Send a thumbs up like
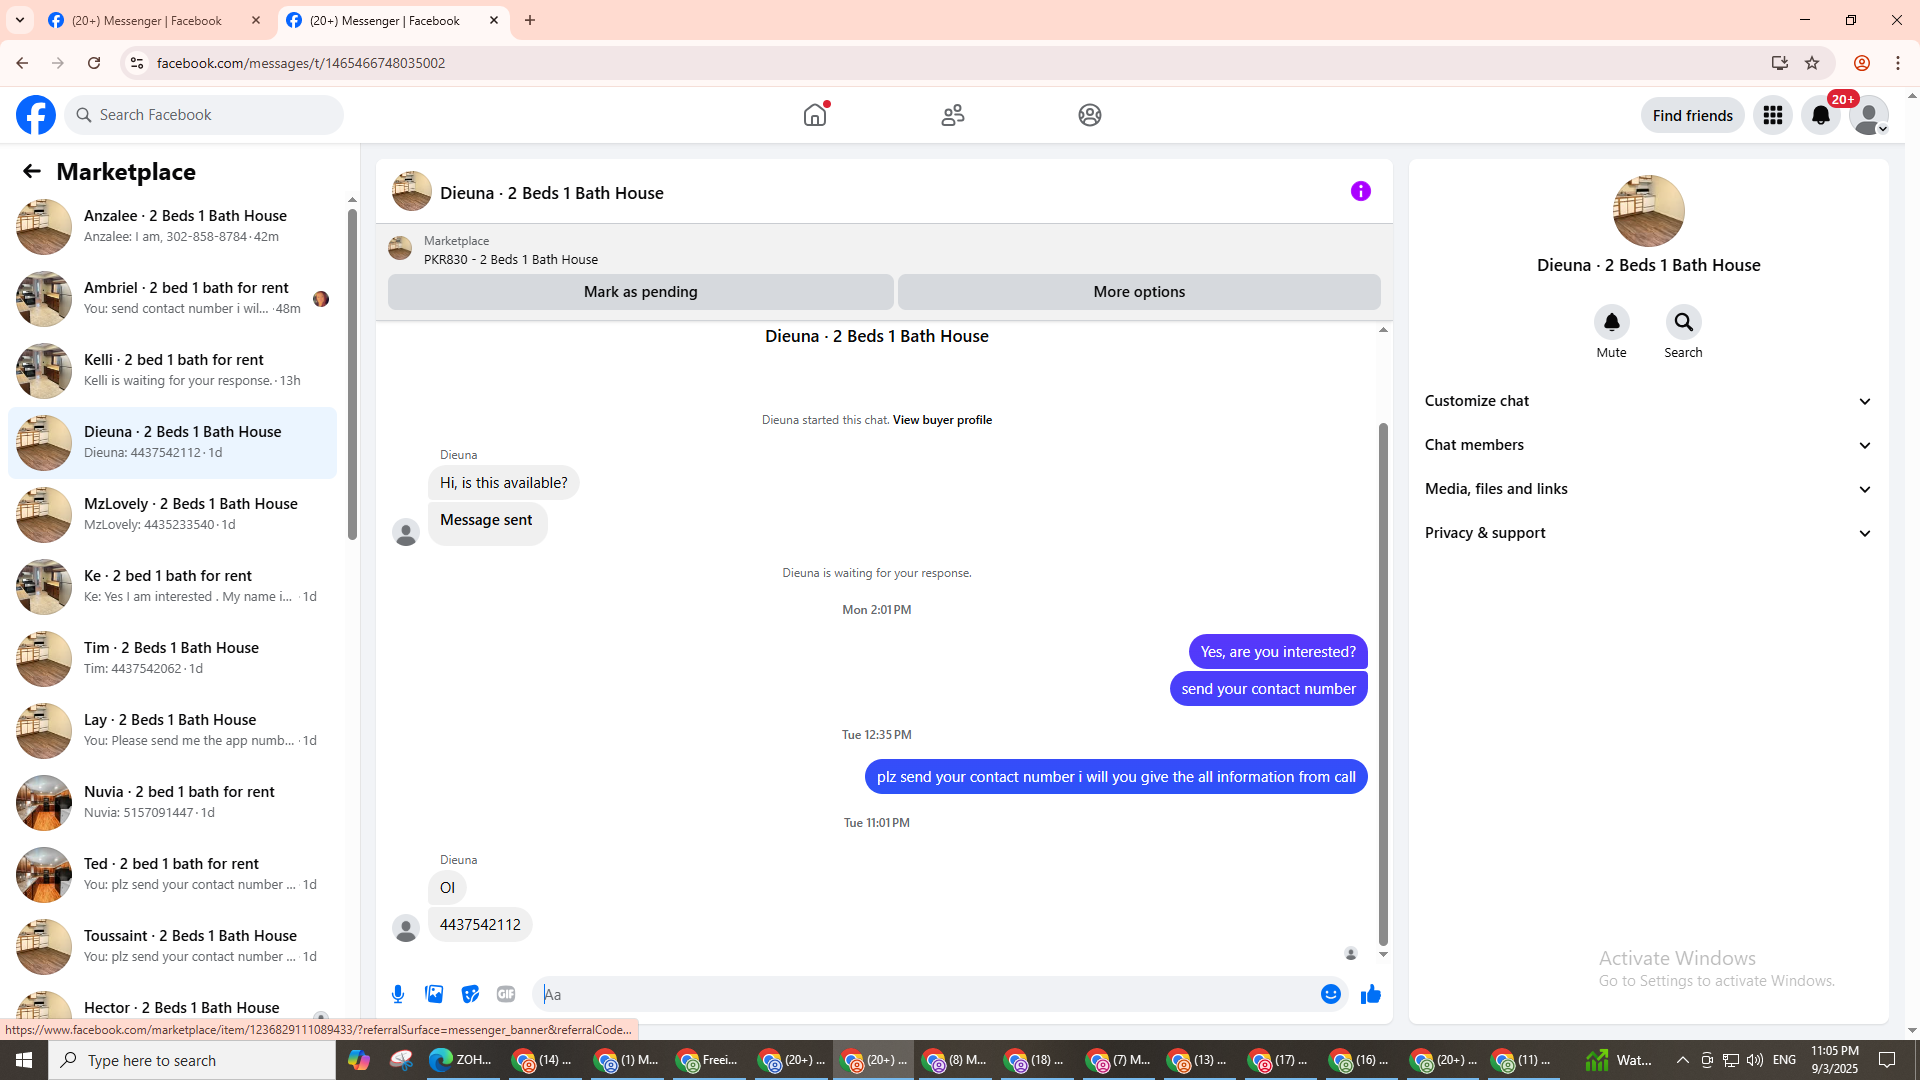The image size is (1920, 1080). pyautogui.click(x=1371, y=994)
